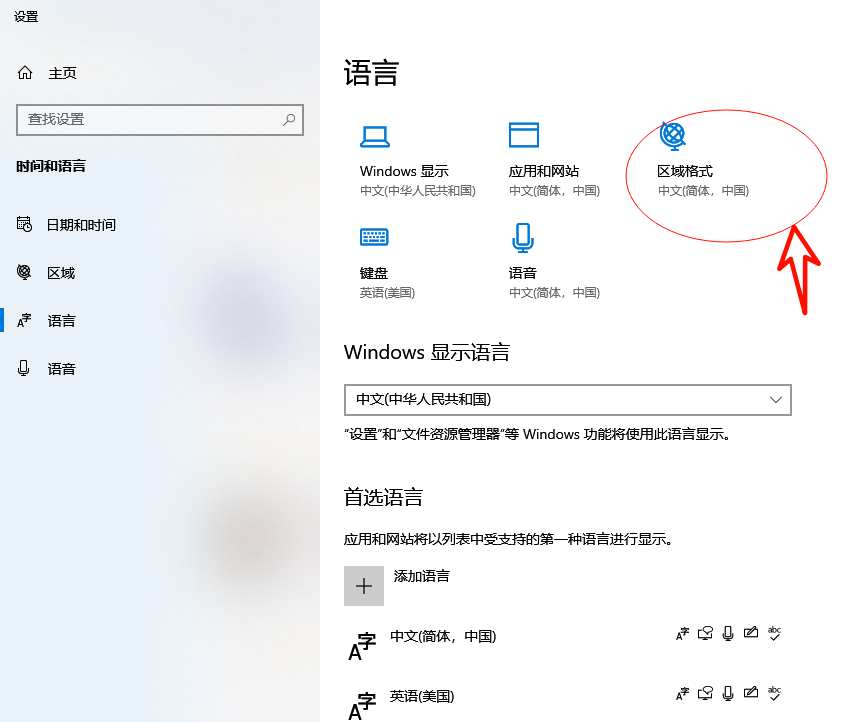Click spell check abc icon in 中文 row
The width and height of the screenshot is (860, 722).
click(774, 633)
